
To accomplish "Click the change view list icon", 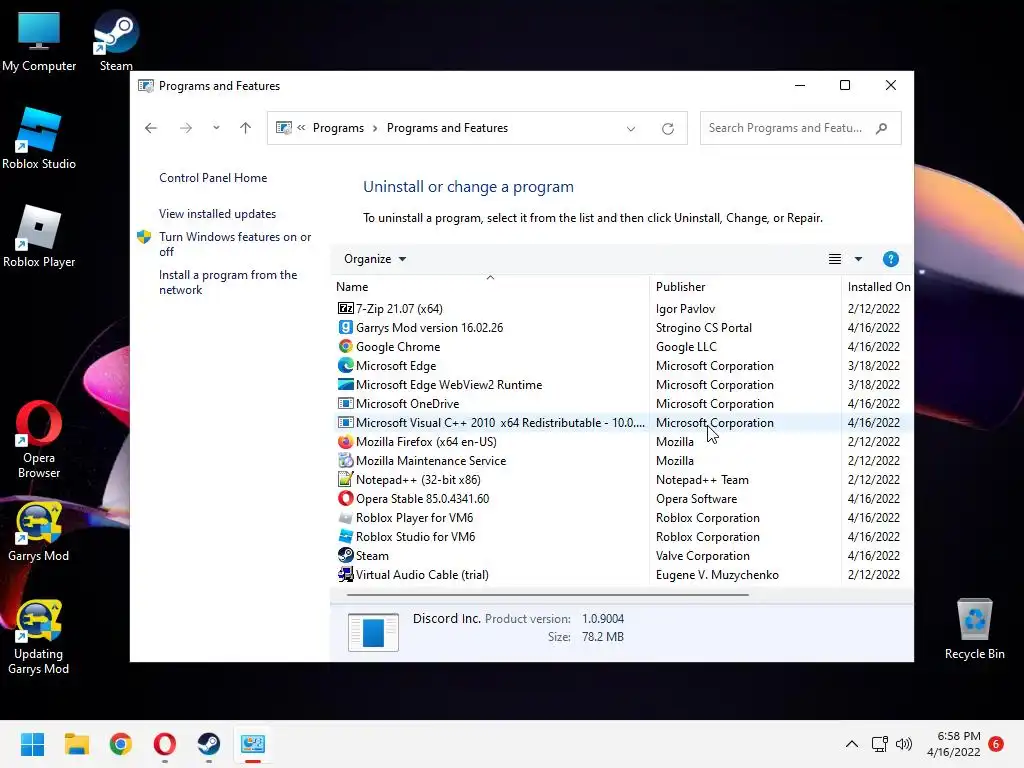I will pos(835,259).
